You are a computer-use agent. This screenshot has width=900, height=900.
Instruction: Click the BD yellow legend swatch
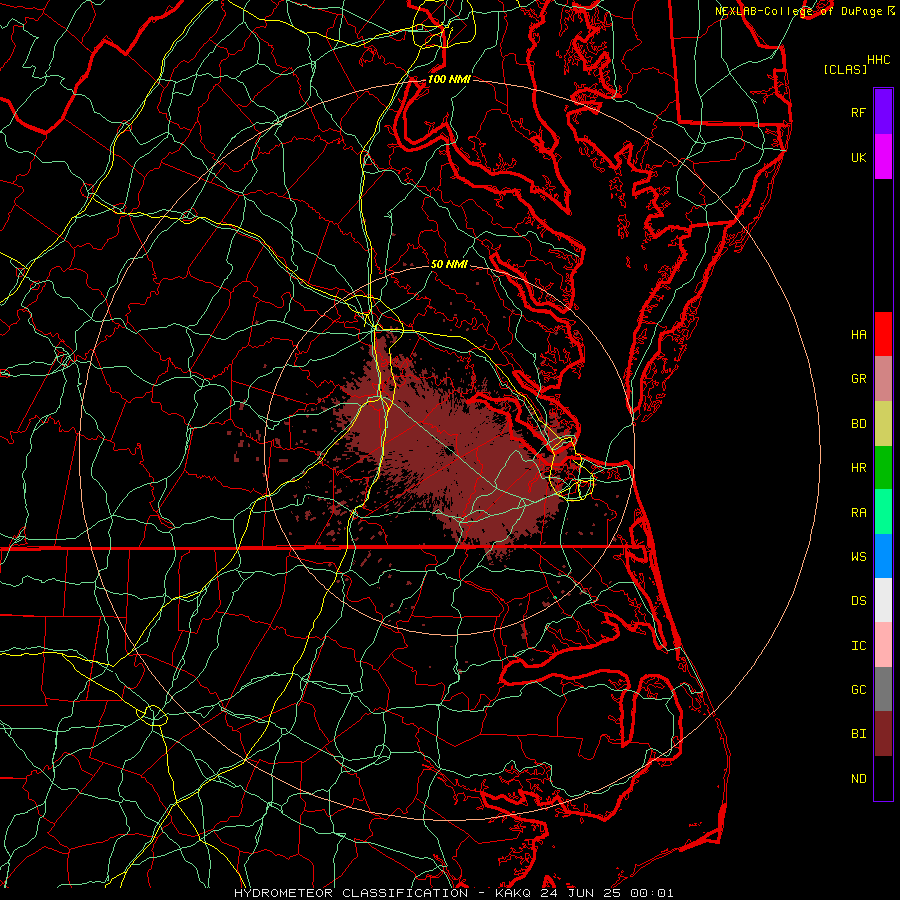point(883,423)
